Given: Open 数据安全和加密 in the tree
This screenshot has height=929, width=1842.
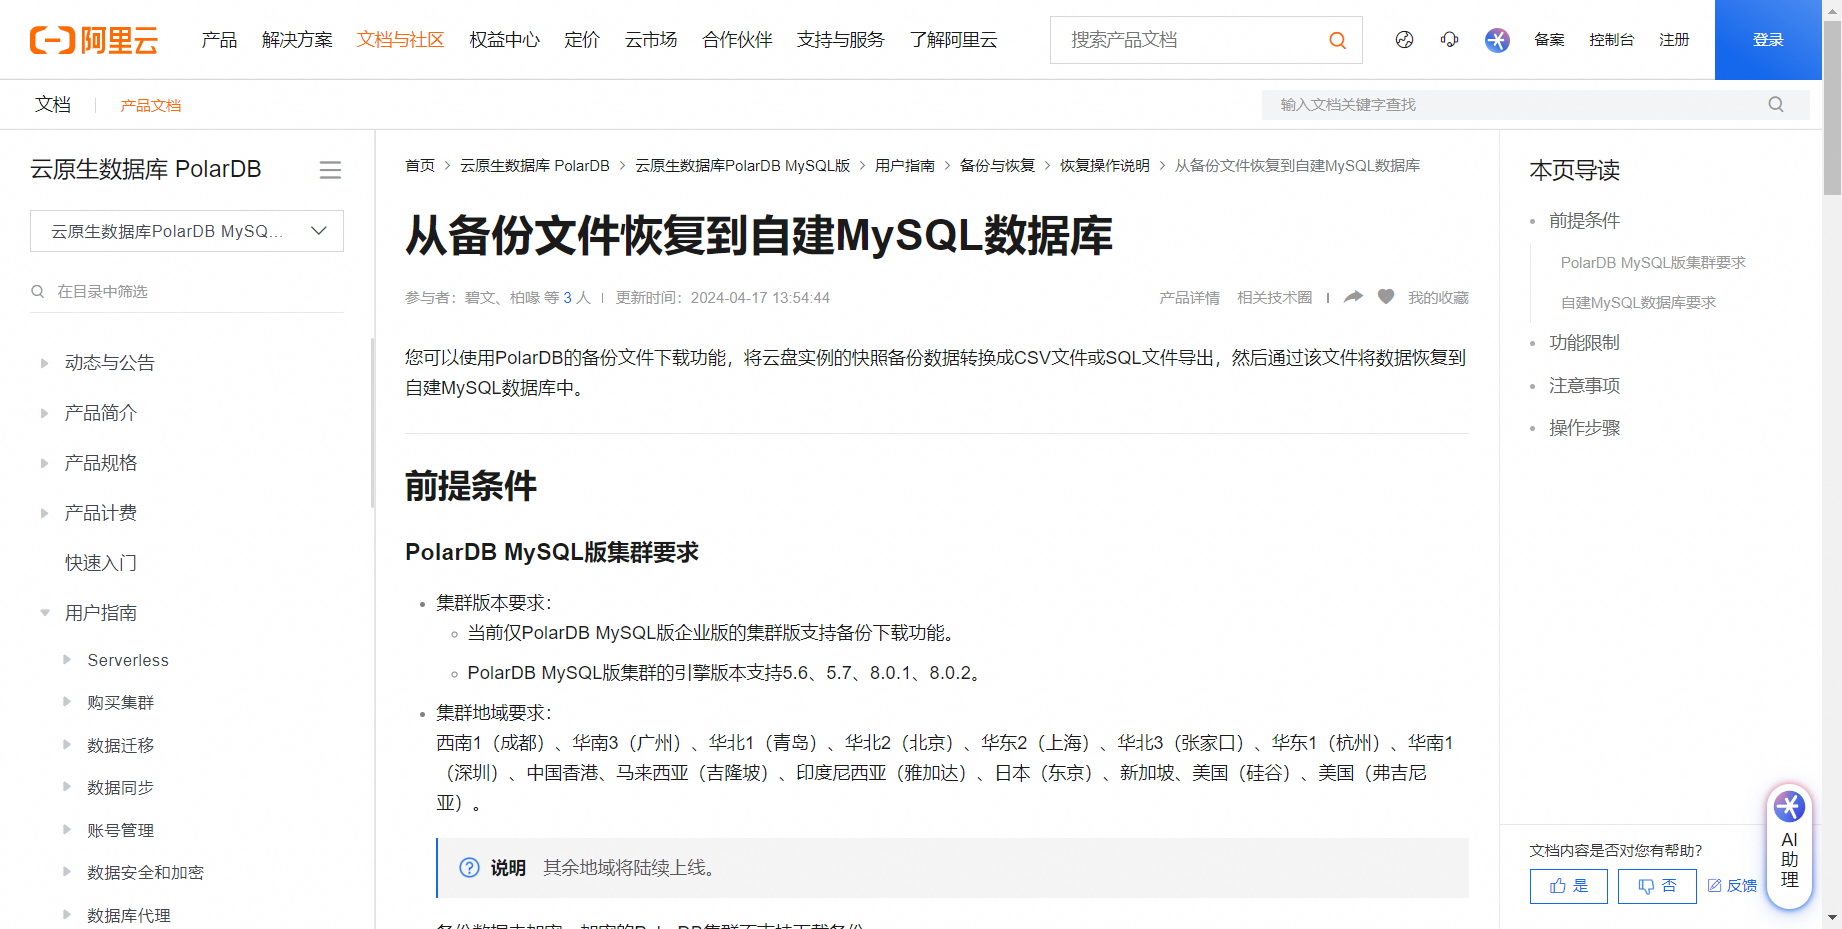Looking at the screenshot, I should pyautogui.click(x=145, y=872).
